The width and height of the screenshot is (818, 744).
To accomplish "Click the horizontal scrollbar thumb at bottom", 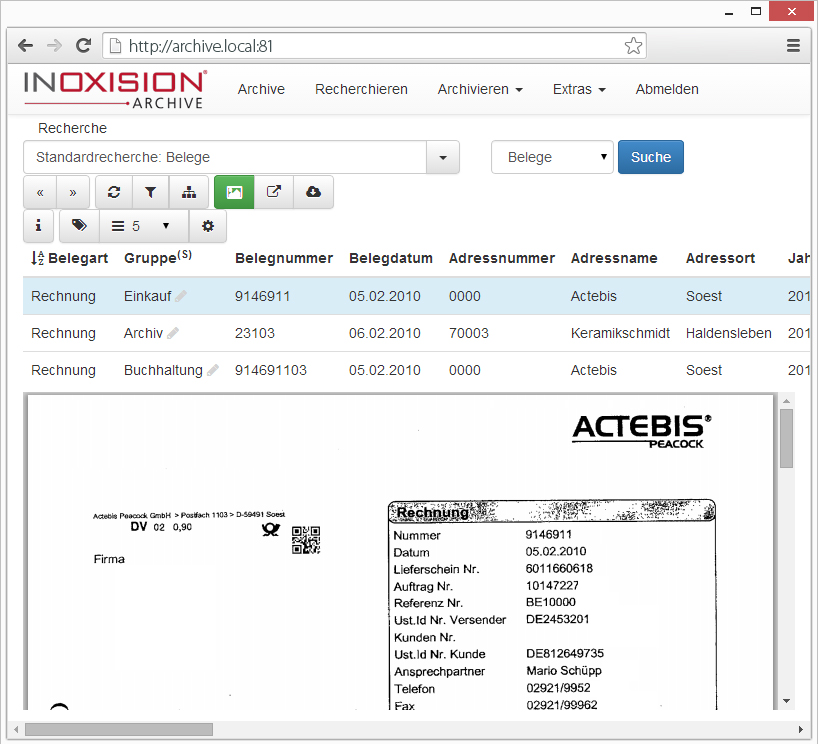I will 118,729.
